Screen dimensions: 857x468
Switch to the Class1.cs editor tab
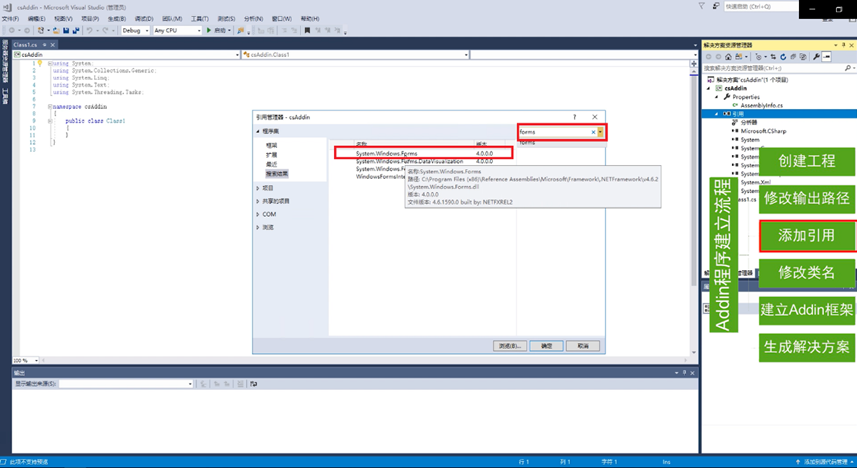pos(25,45)
